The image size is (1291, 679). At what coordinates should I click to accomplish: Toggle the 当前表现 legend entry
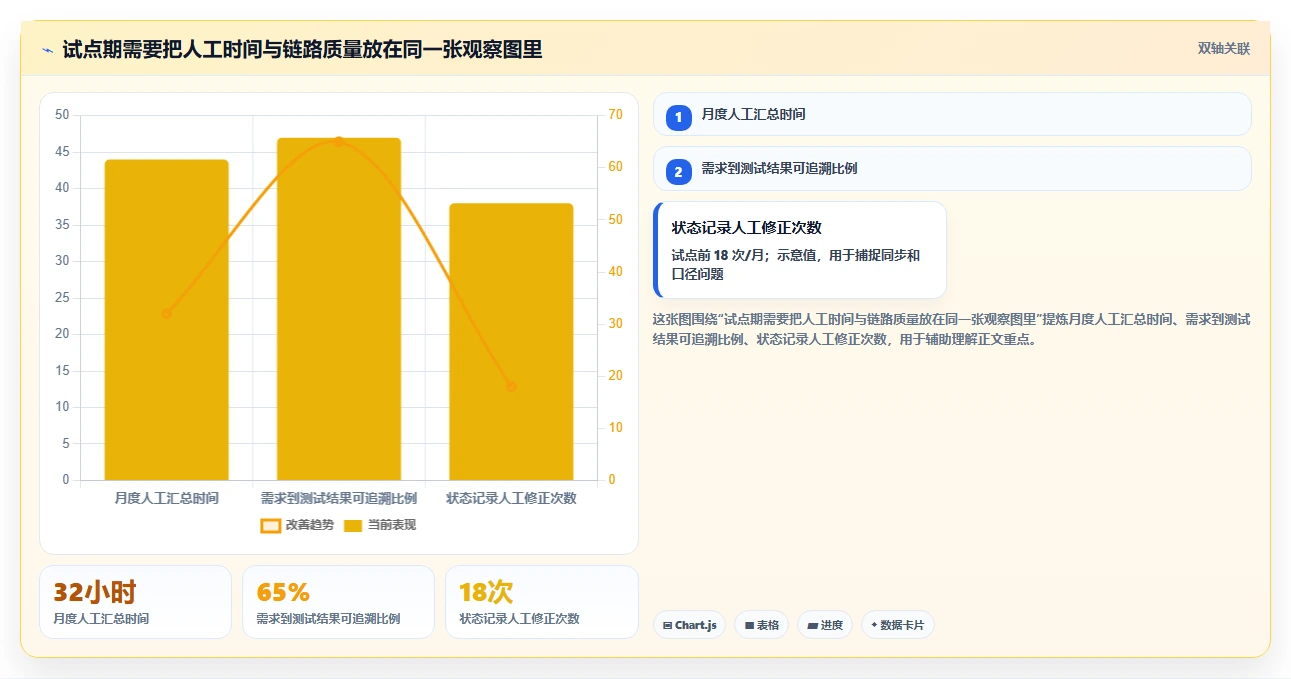click(380, 525)
